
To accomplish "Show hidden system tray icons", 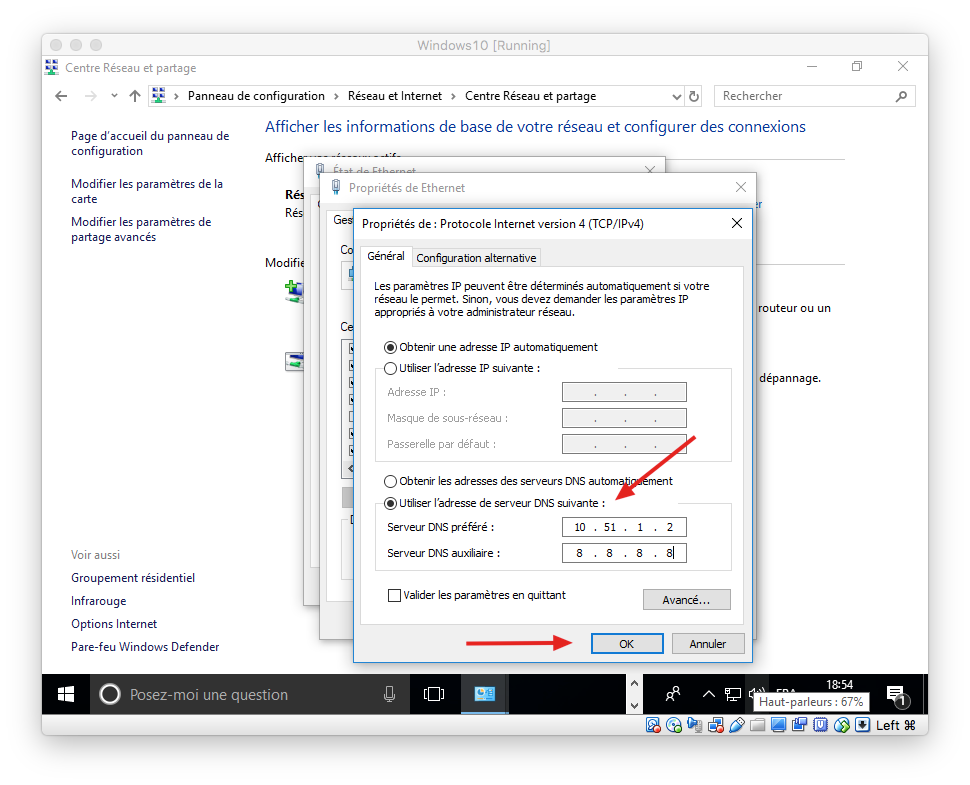I will 709,694.
